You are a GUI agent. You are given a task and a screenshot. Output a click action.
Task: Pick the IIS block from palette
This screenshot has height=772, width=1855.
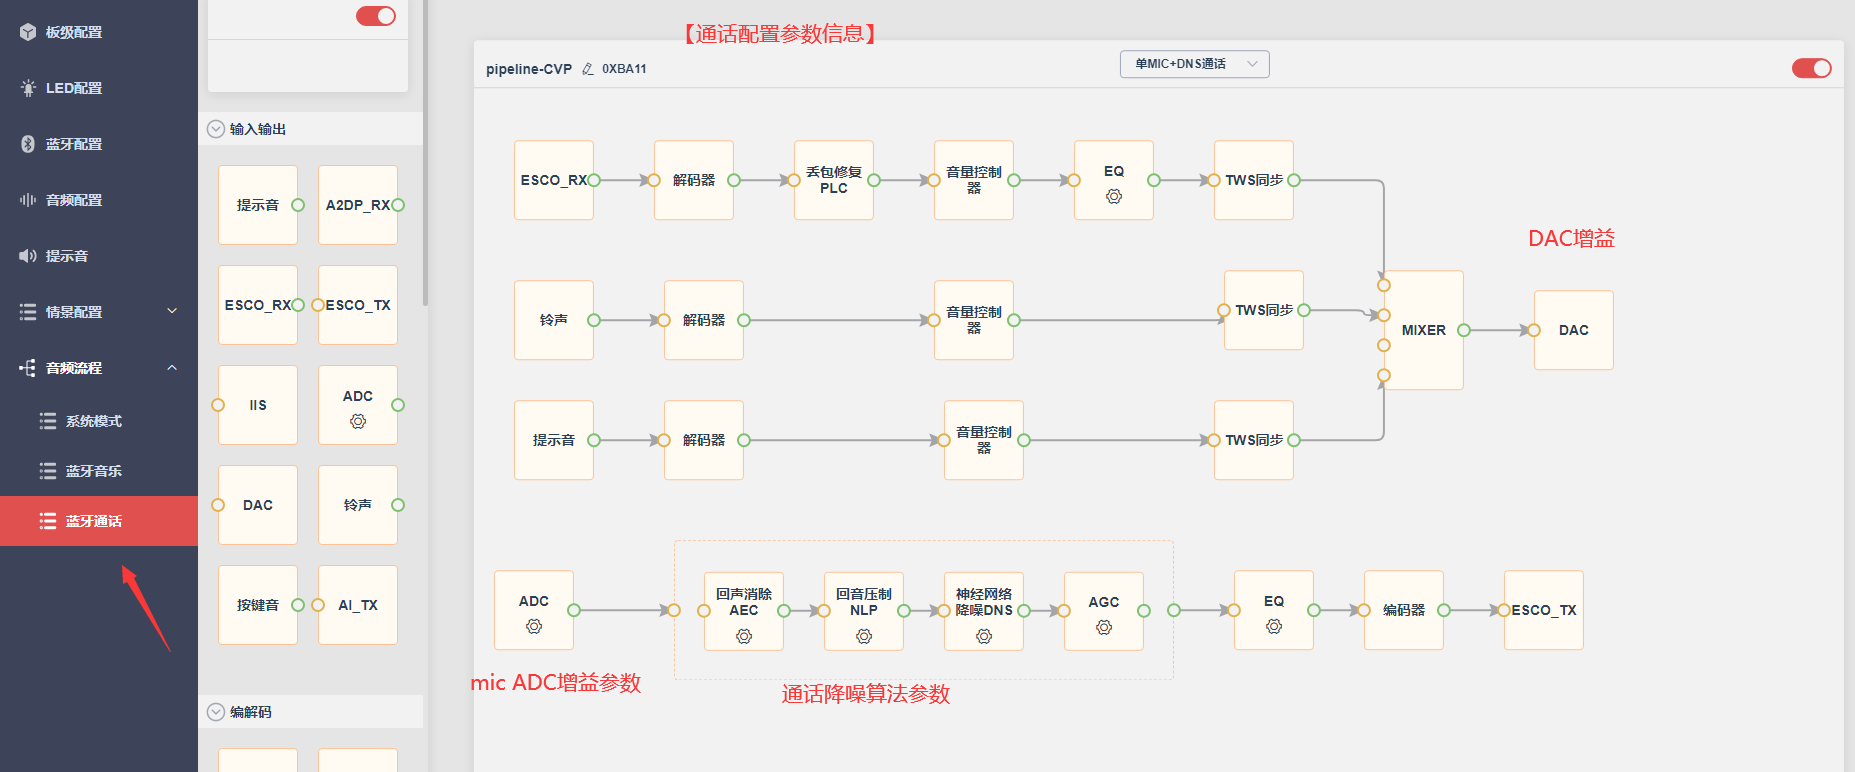point(258,405)
